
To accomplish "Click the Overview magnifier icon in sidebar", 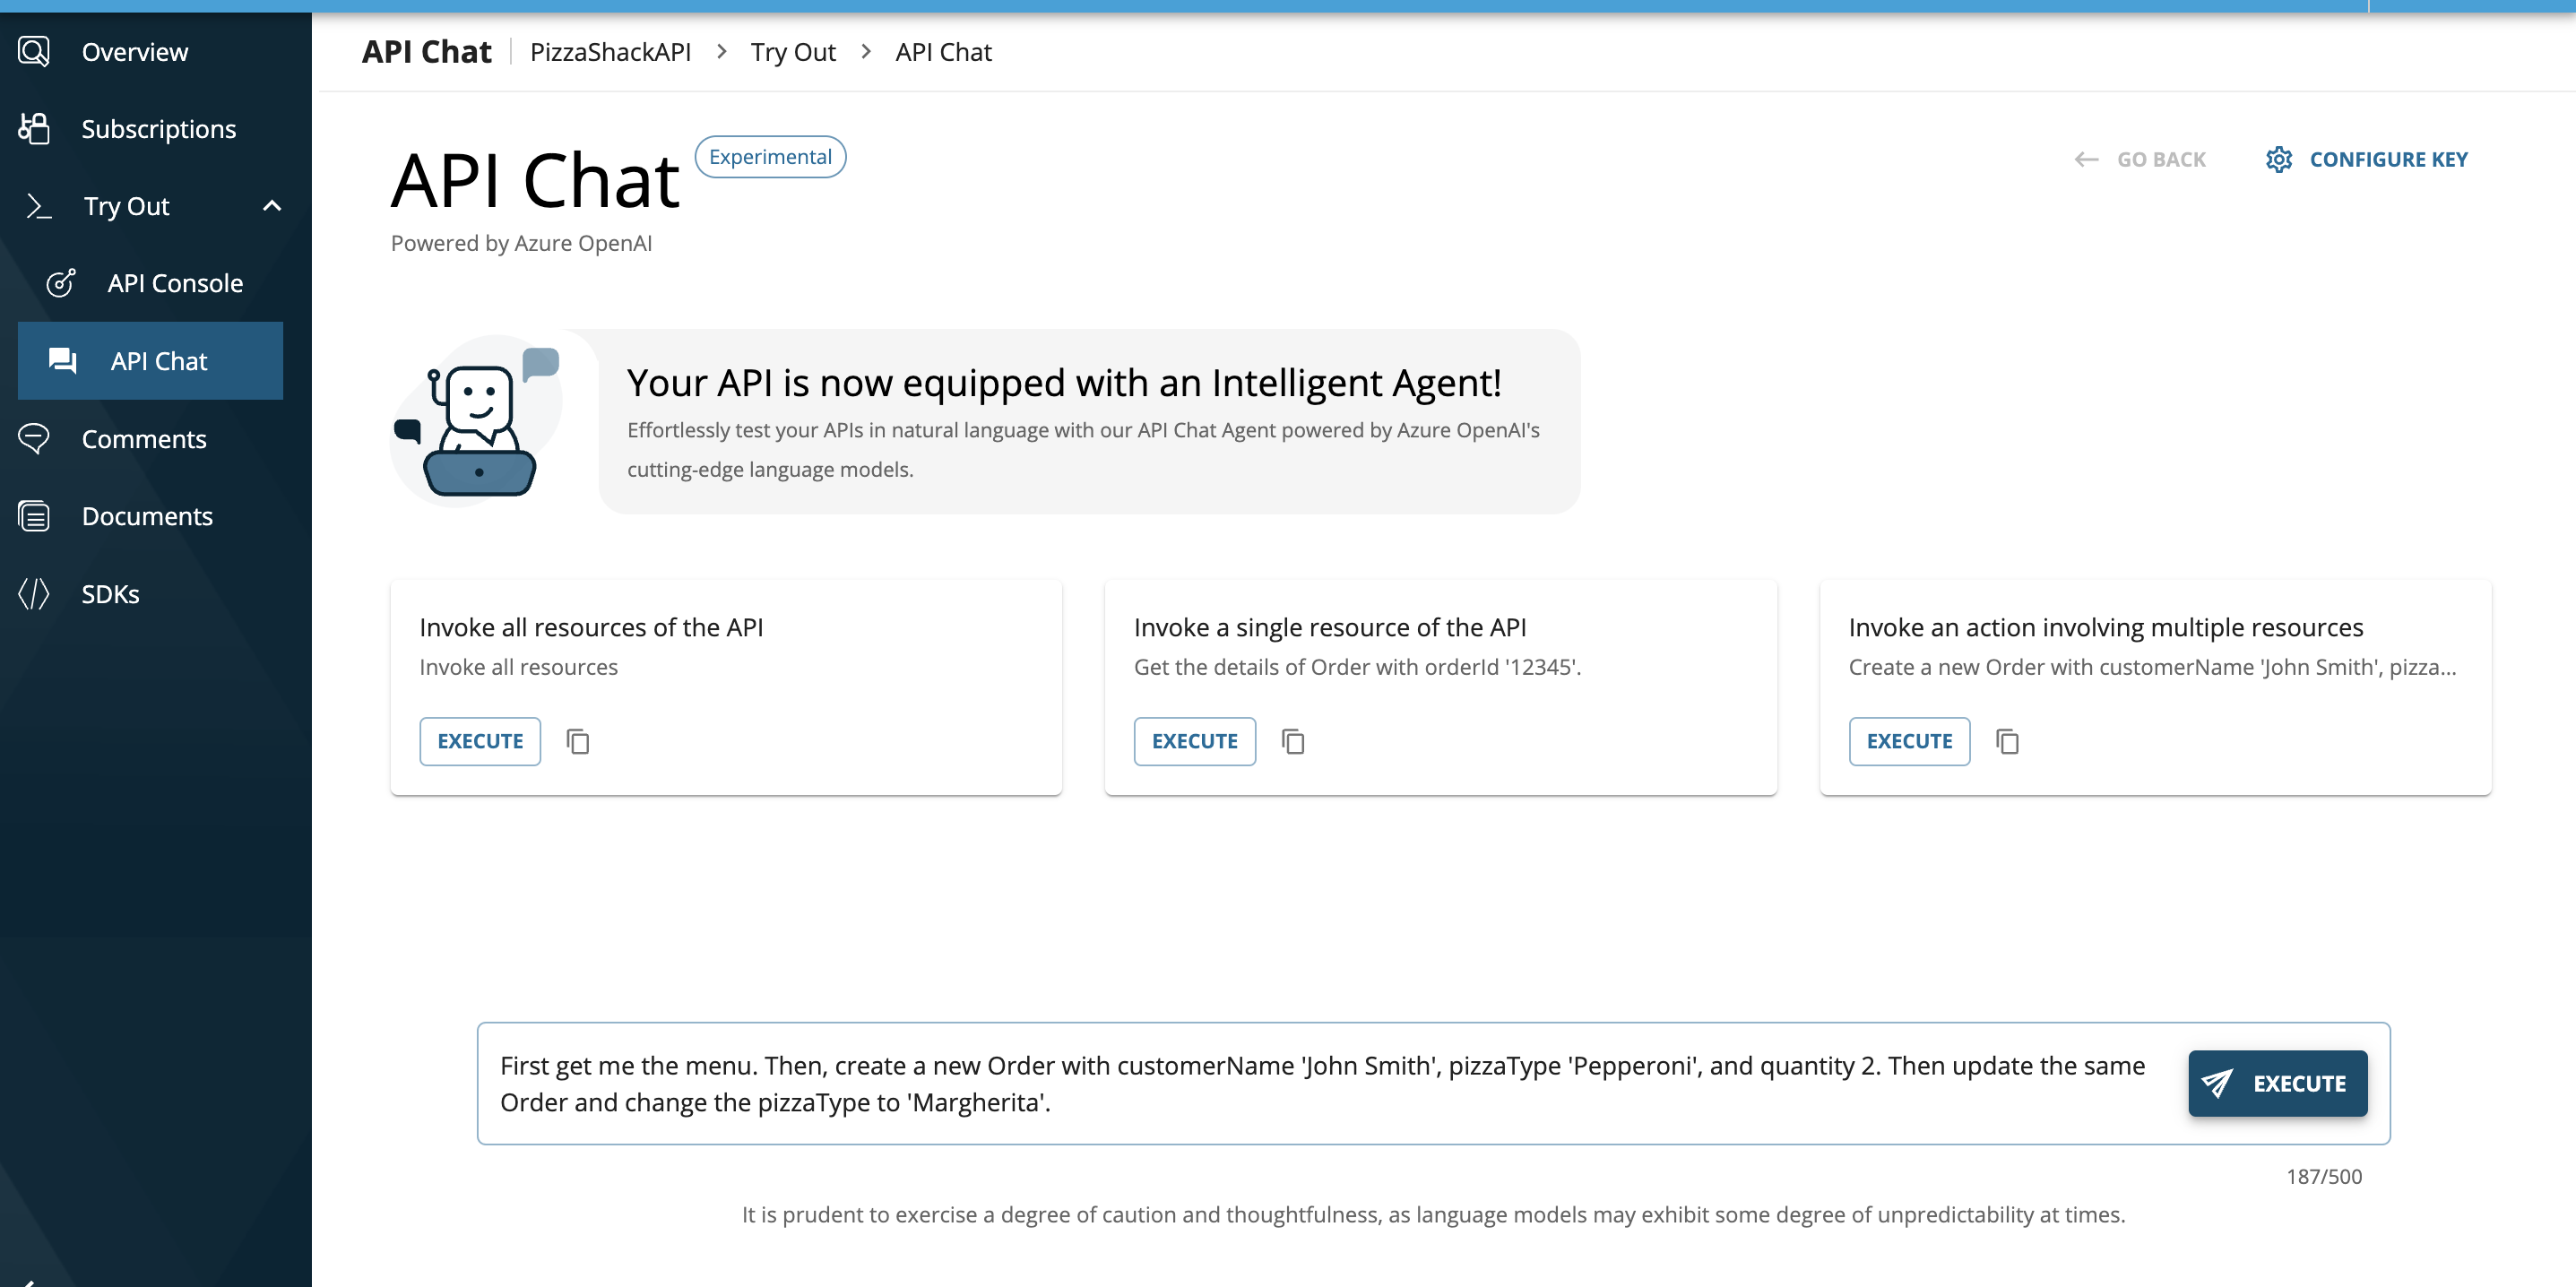I will coord(34,51).
